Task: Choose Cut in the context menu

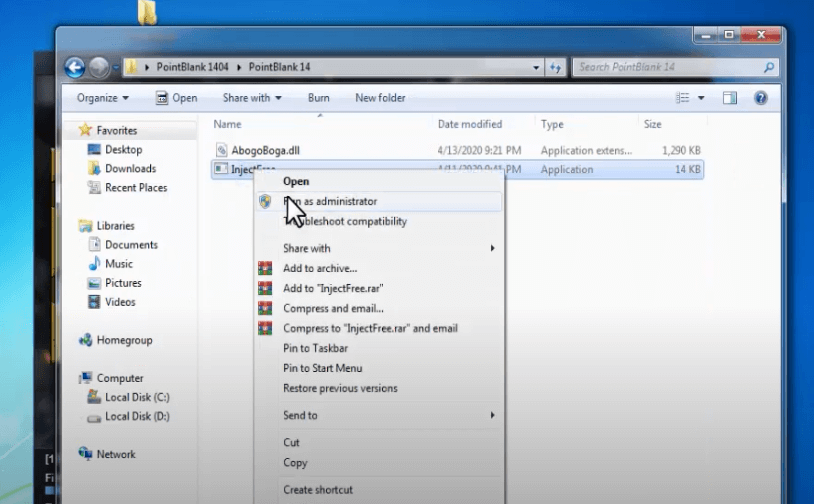Action: click(x=379, y=442)
